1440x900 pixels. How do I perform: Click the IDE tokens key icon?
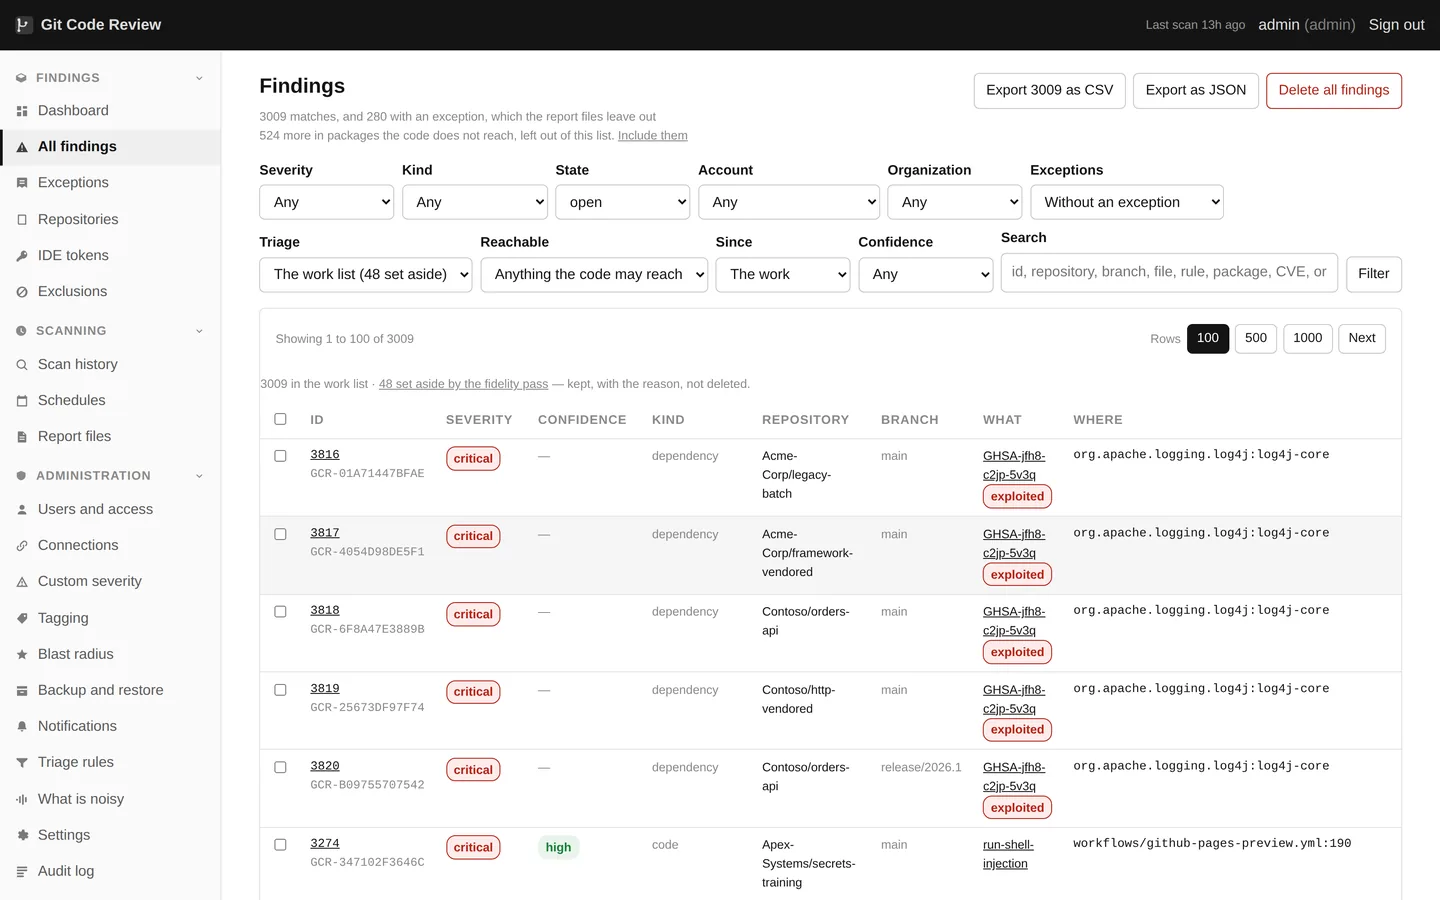click(22, 256)
